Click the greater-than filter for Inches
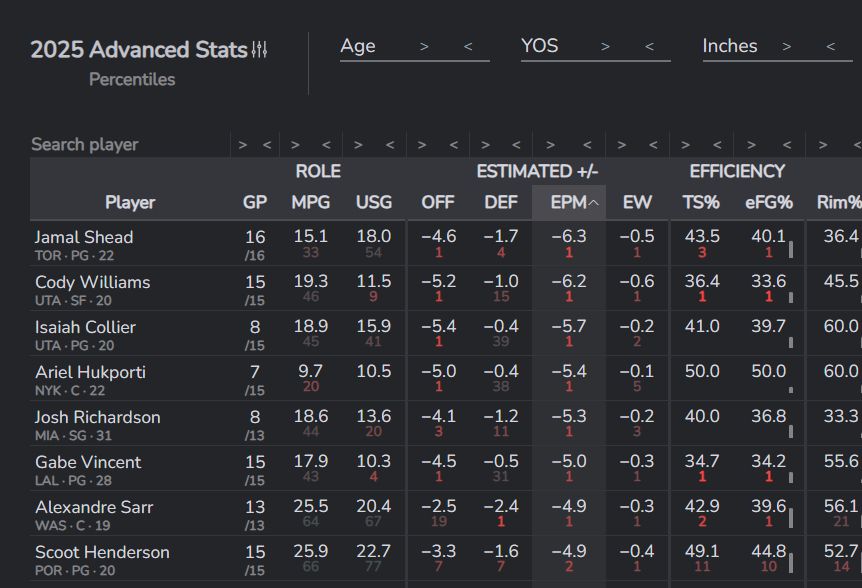The image size is (862, 588). click(787, 46)
